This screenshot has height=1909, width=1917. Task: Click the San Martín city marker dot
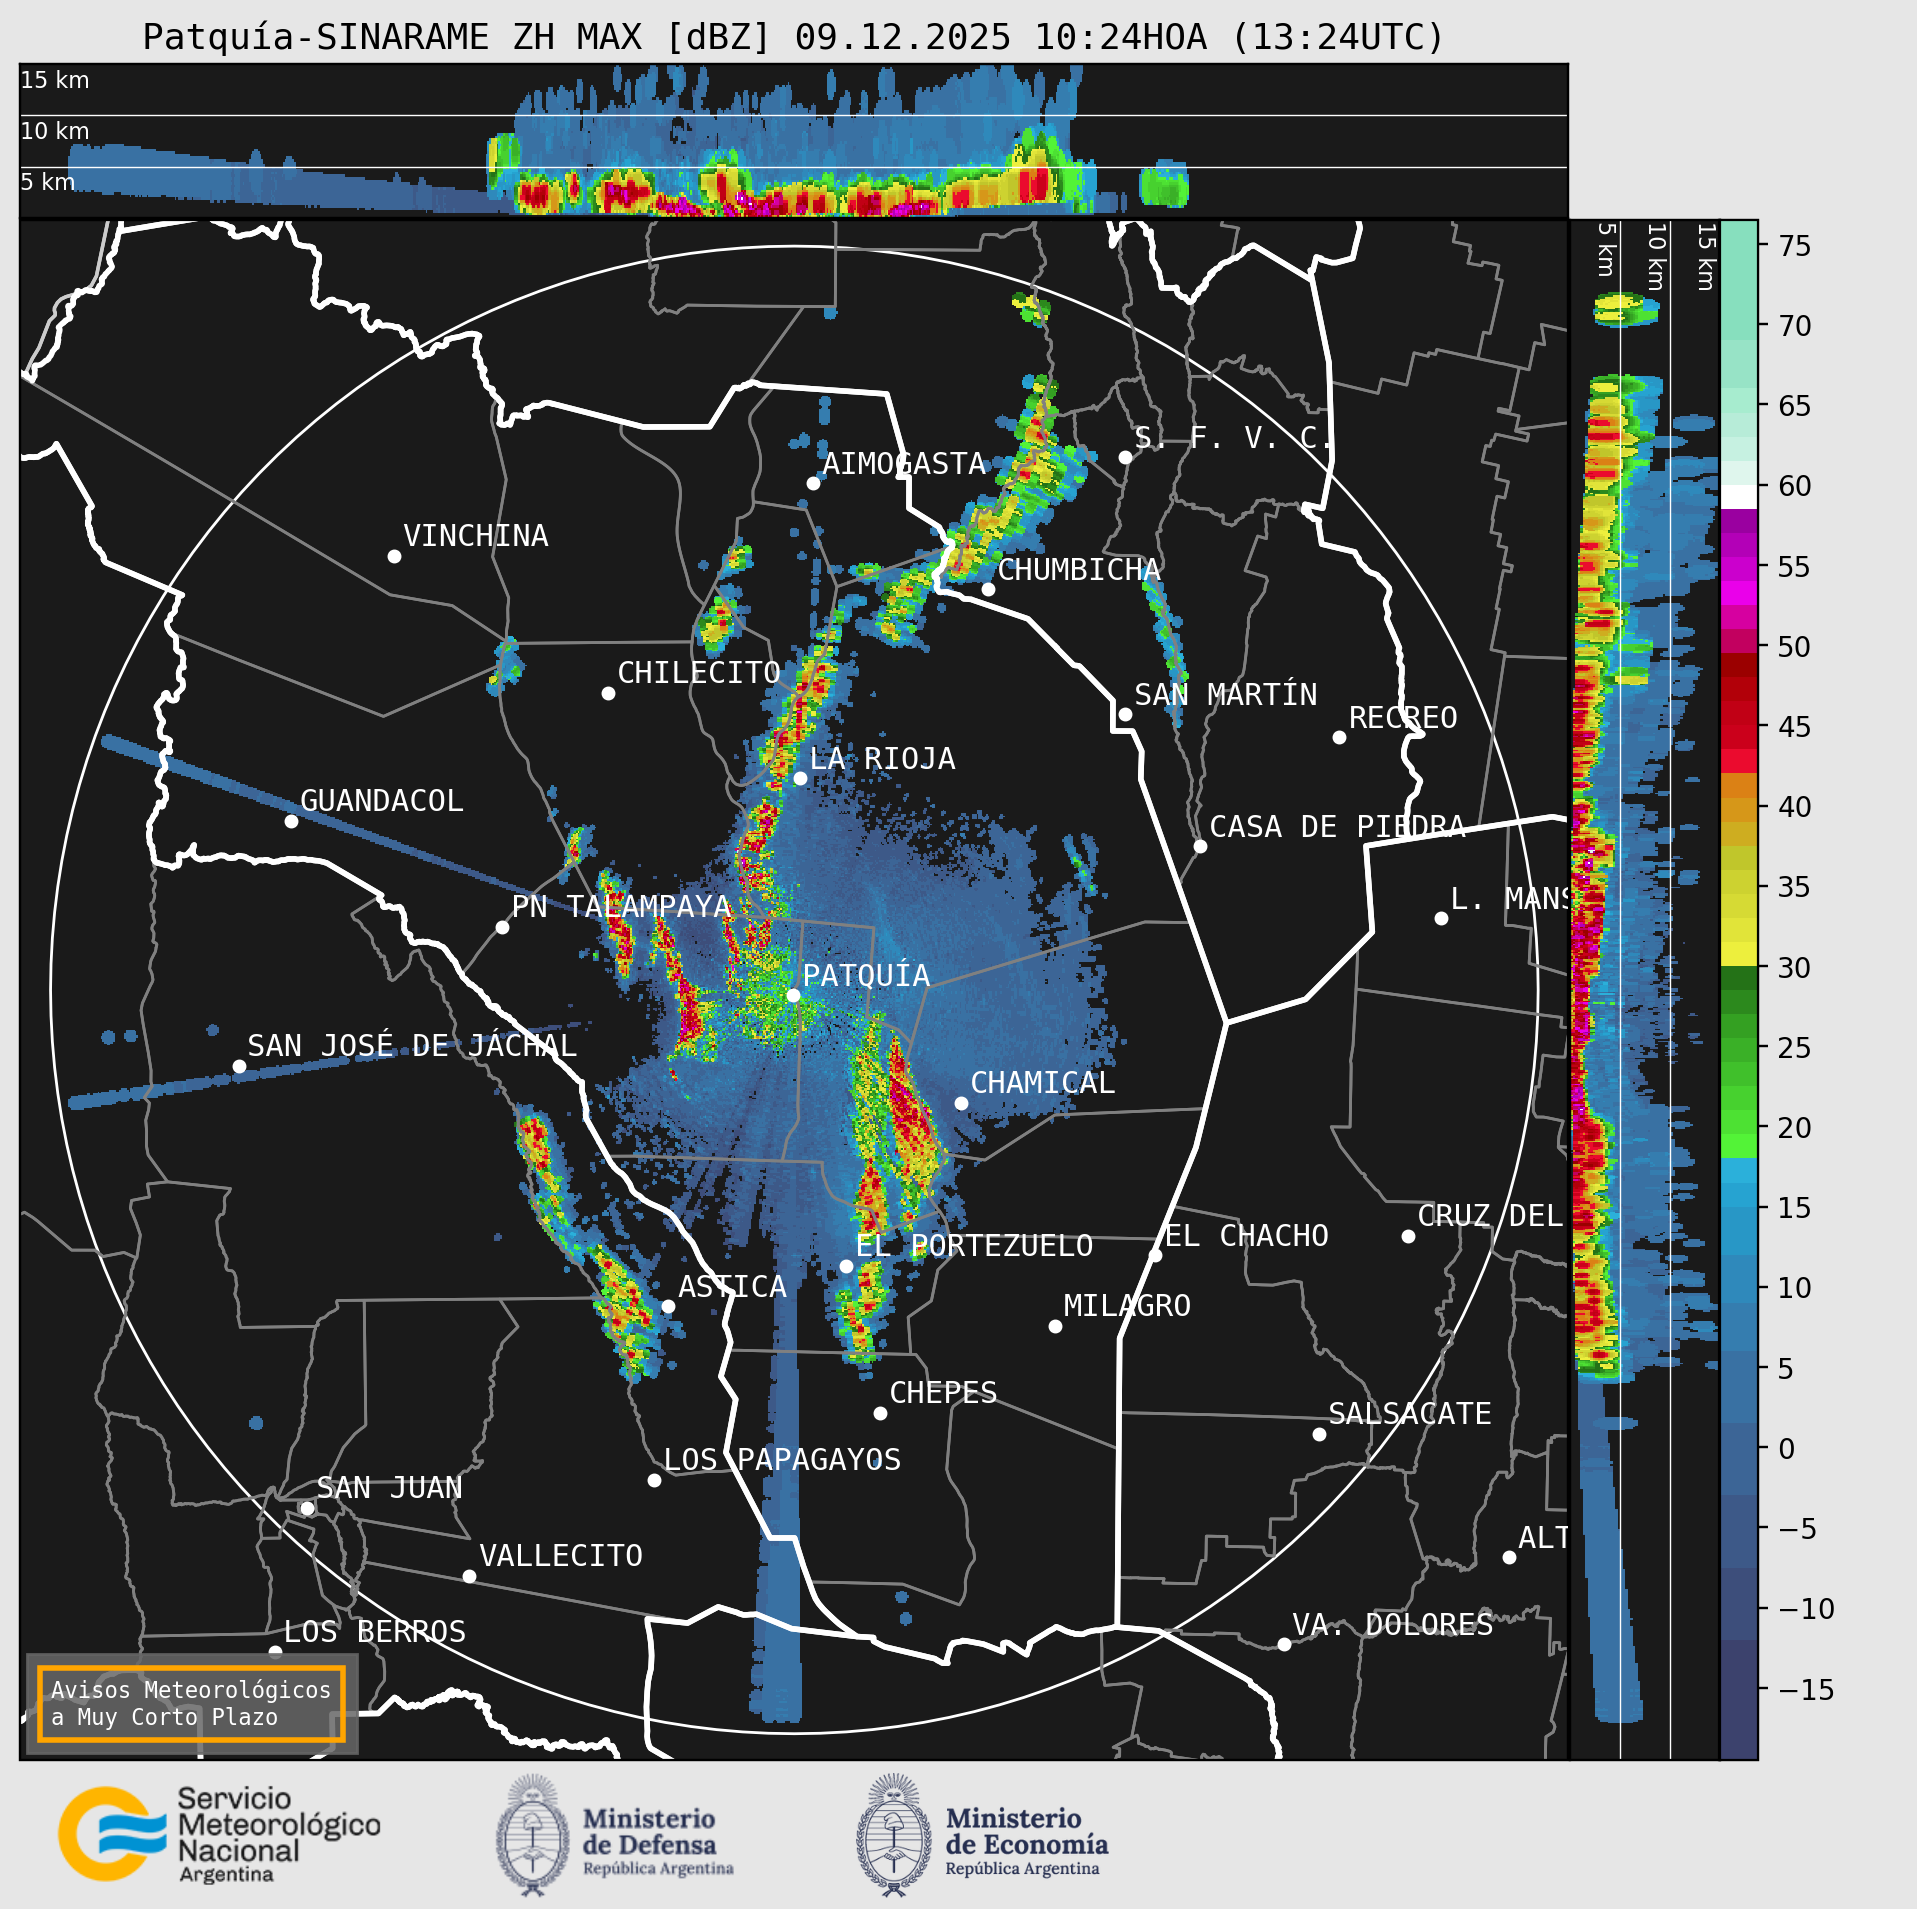click(x=1125, y=714)
